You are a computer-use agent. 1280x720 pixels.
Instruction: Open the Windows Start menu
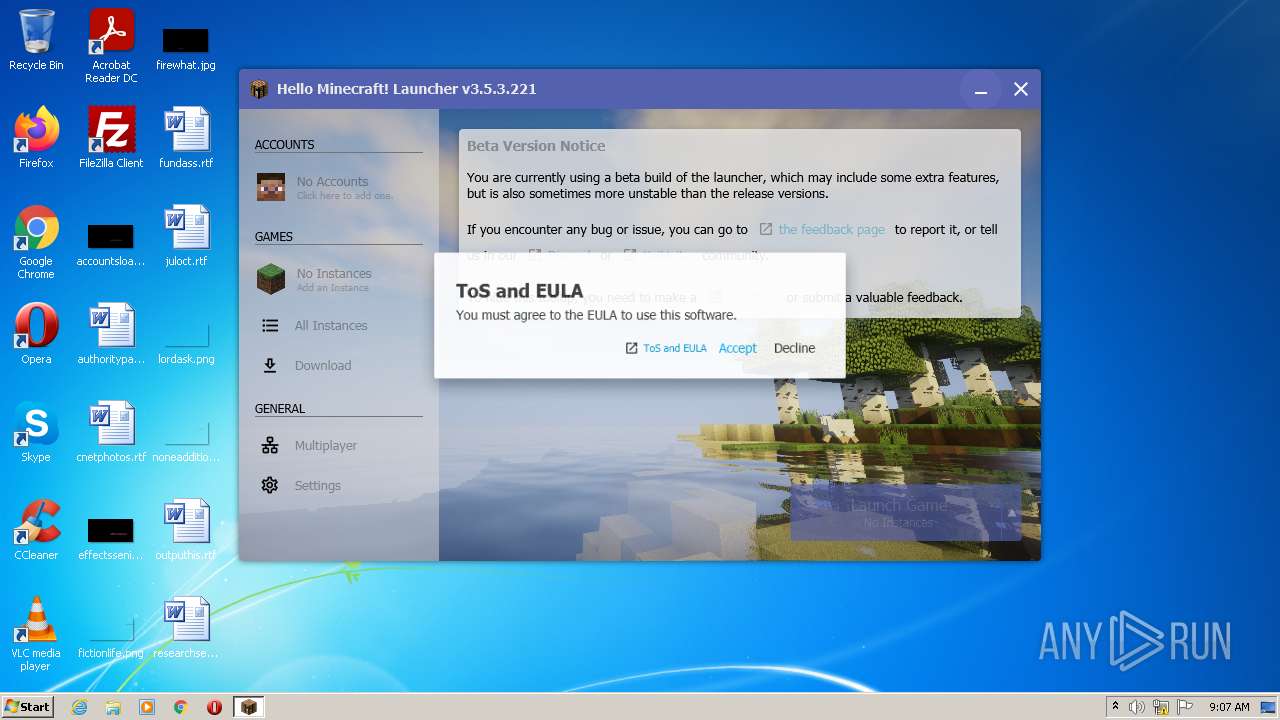coord(28,706)
